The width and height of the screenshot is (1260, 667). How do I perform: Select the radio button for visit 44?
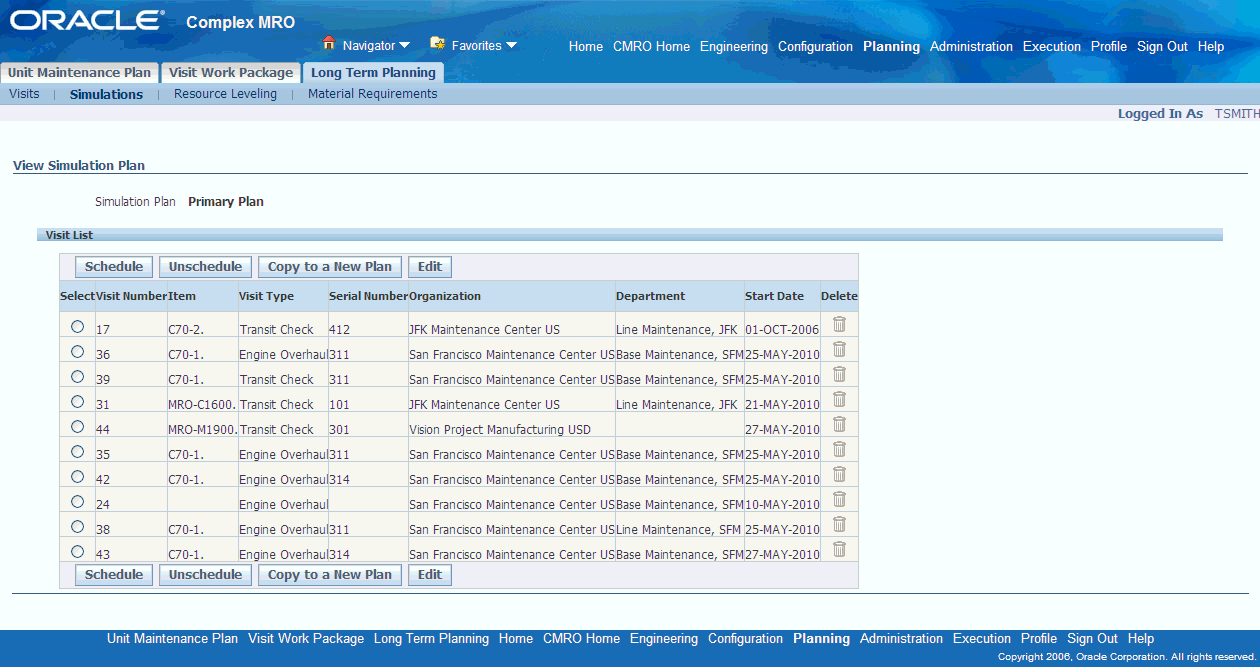coord(77,427)
